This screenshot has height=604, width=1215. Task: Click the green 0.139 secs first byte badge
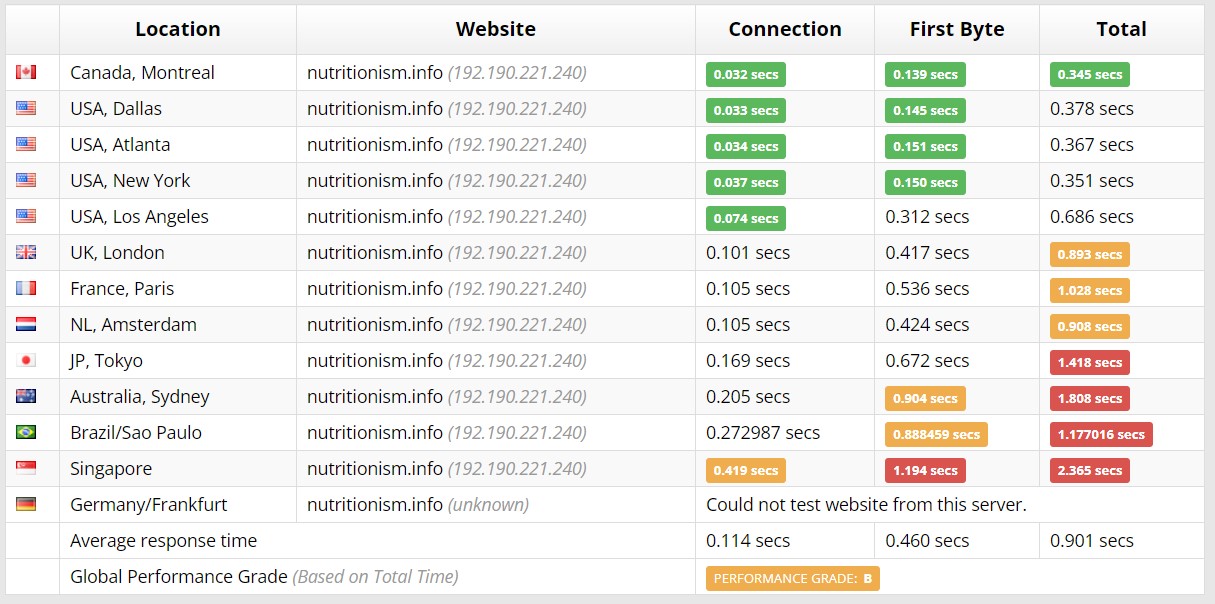[925, 74]
